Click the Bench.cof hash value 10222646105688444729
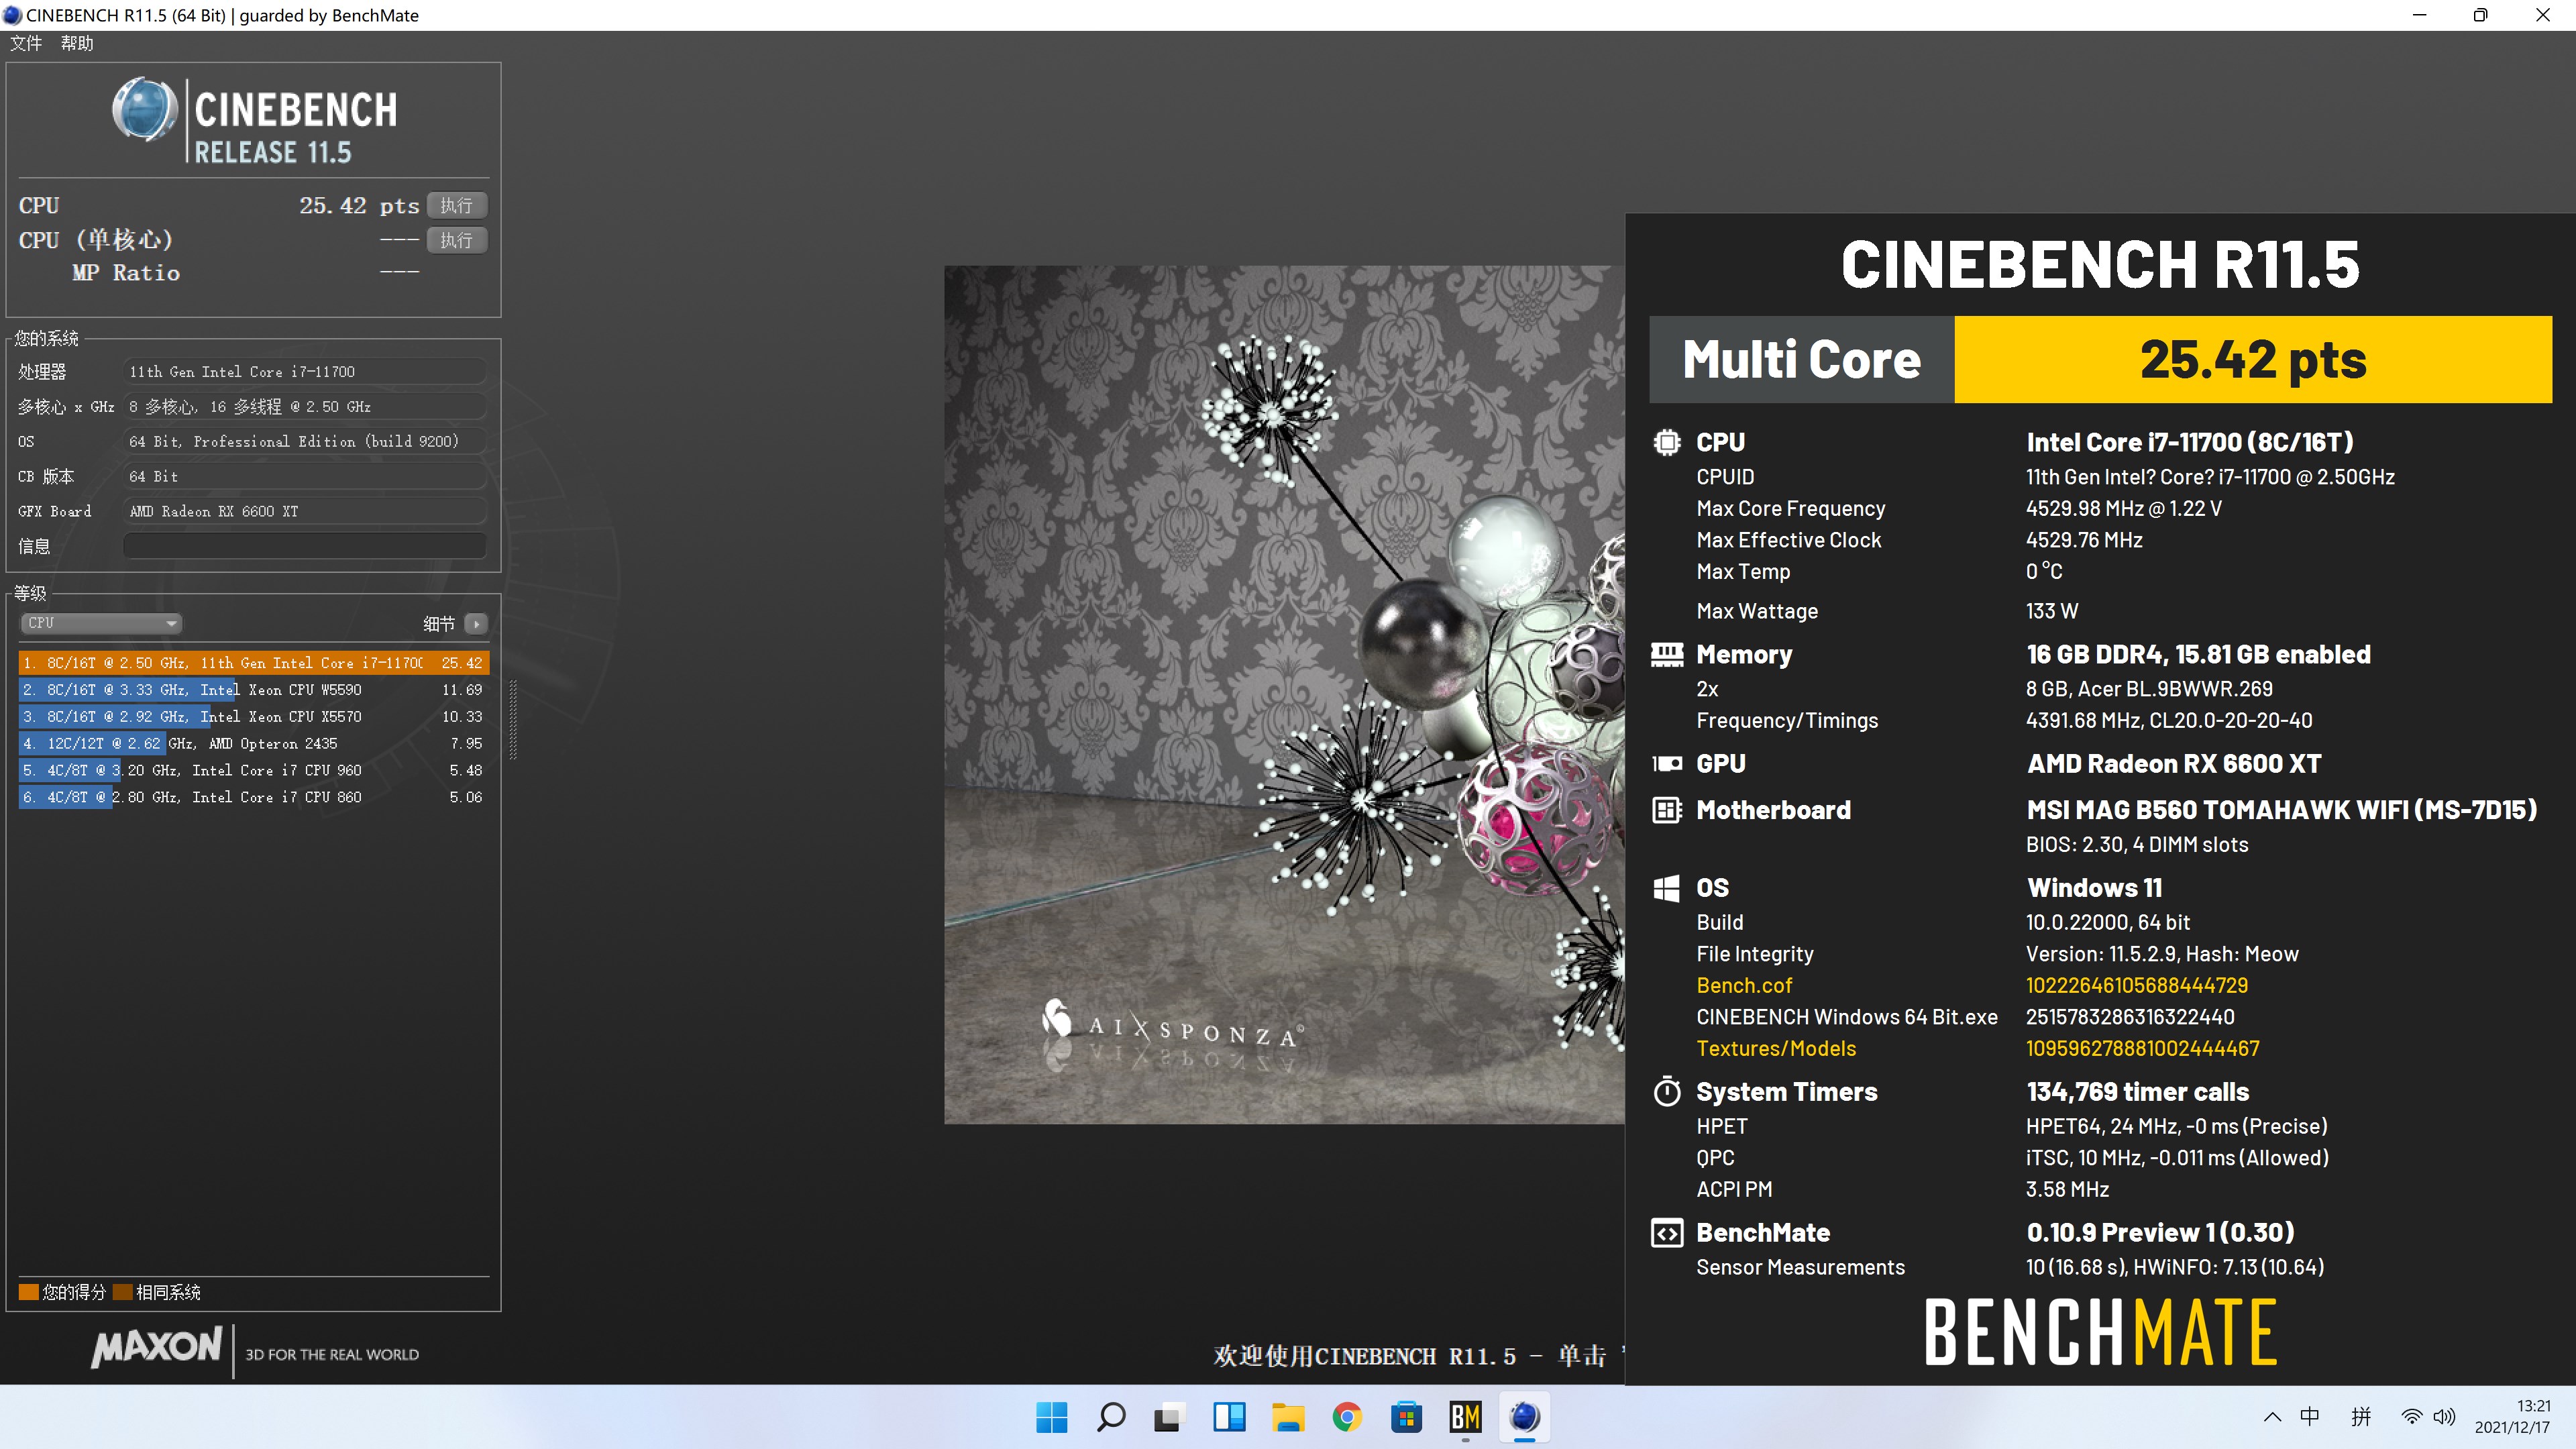Image resolution: width=2576 pixels, height=1449 pixels. coord(2137,986)
